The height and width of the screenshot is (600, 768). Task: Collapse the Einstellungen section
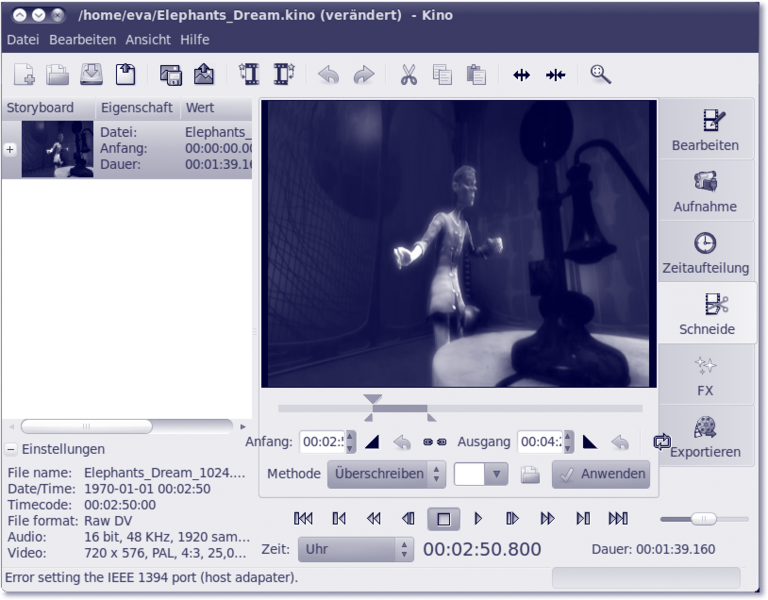(x=11, y=450)
